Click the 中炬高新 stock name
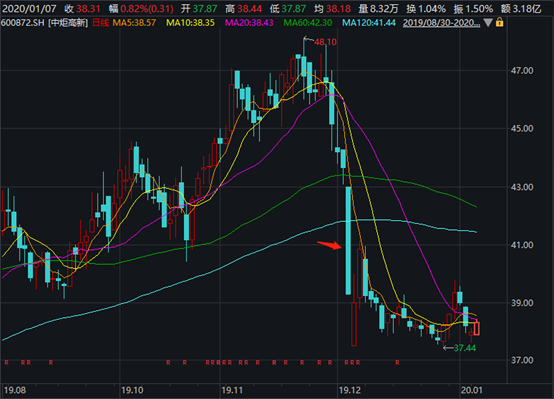 (x=68, y=23)
